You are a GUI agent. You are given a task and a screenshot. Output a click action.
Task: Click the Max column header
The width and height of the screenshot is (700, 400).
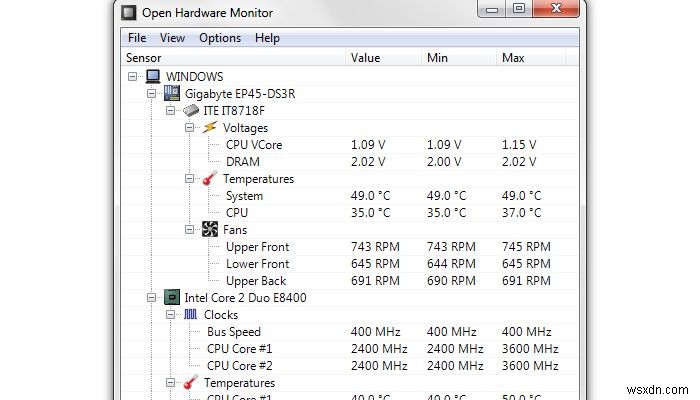point(531,58)
